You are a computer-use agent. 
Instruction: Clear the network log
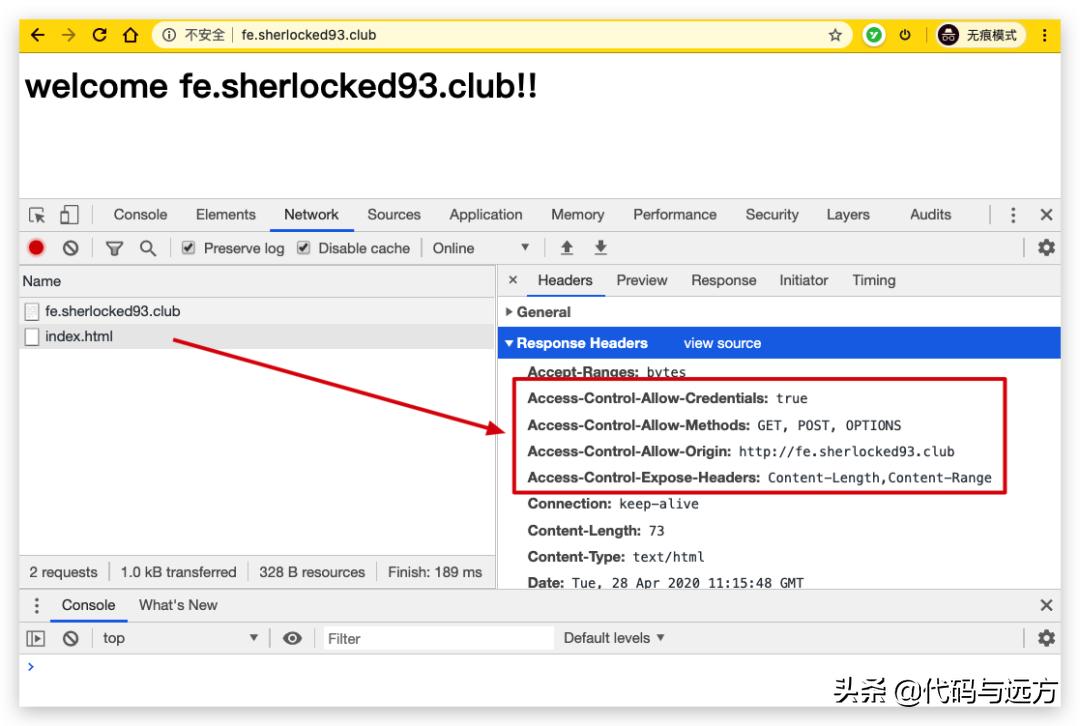pyautogui.click(x=70, y=248)
